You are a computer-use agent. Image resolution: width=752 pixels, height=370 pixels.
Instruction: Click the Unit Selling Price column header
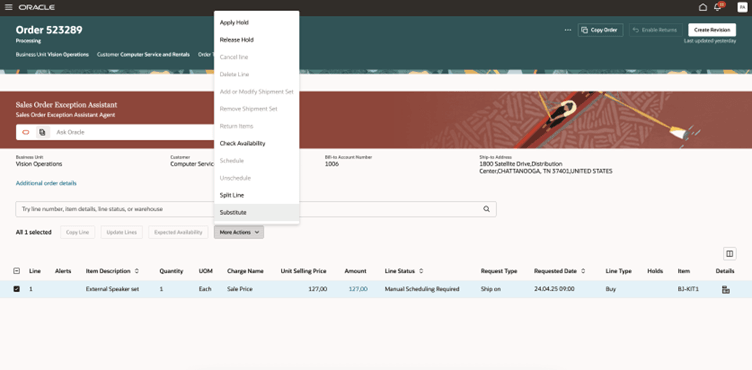coord(304,271)
